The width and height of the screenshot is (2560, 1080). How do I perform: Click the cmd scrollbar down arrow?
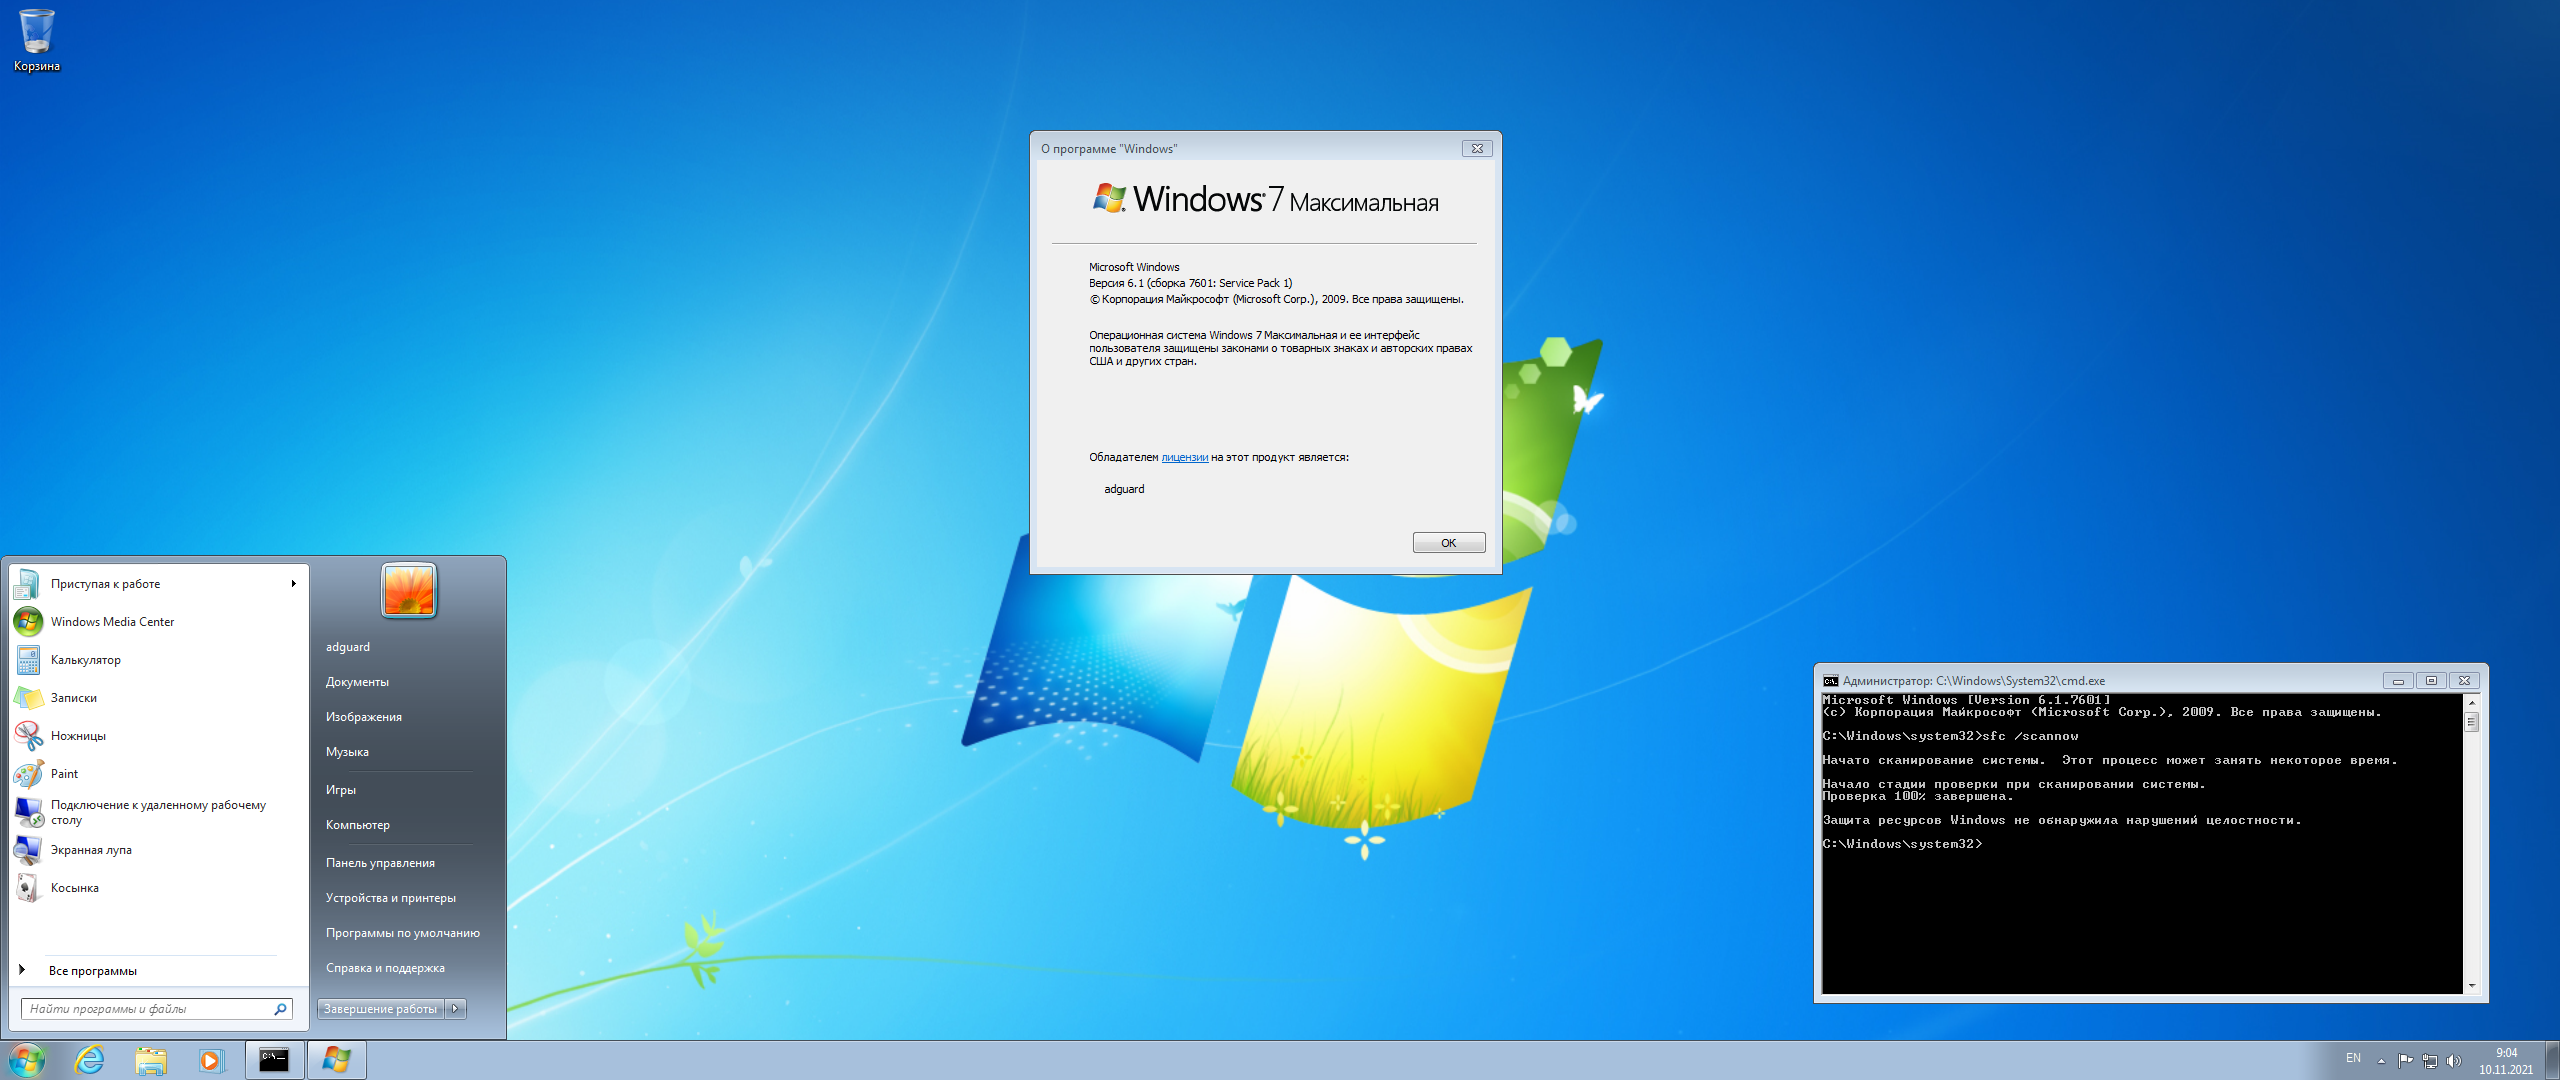pos(2472,986)
